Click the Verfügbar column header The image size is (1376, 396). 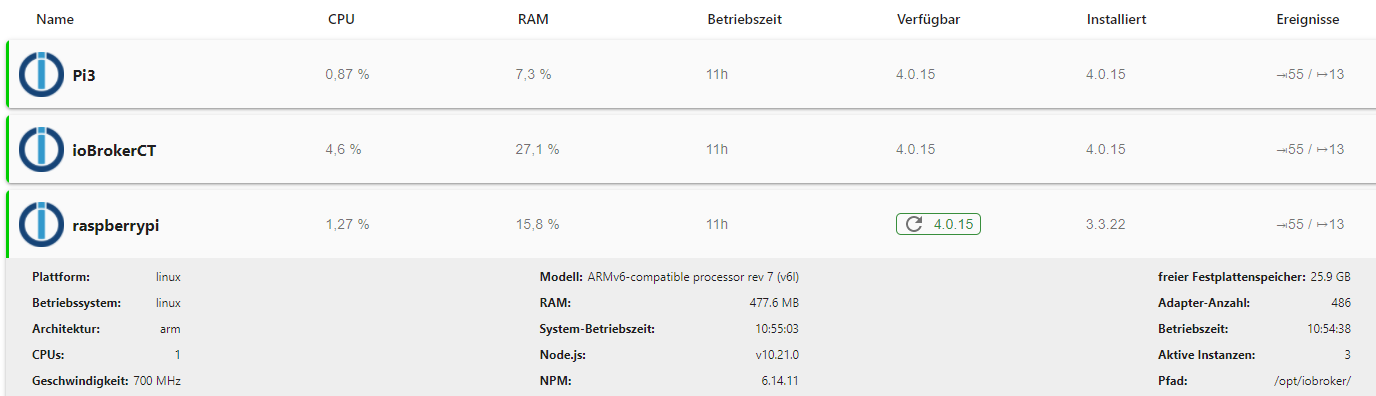click(930, 19)
